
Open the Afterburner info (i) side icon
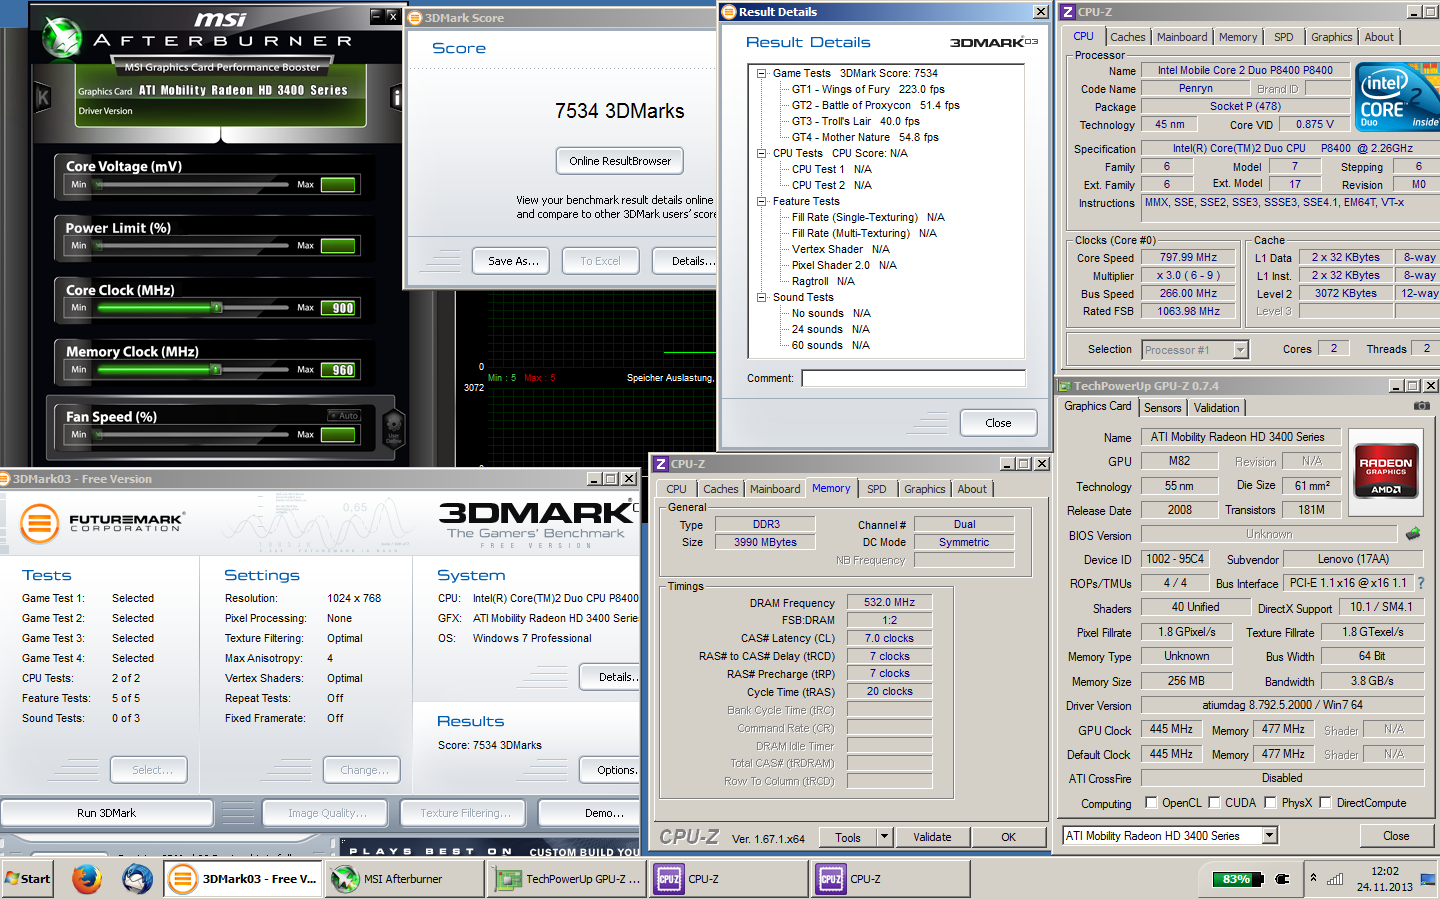pos(396,97)
